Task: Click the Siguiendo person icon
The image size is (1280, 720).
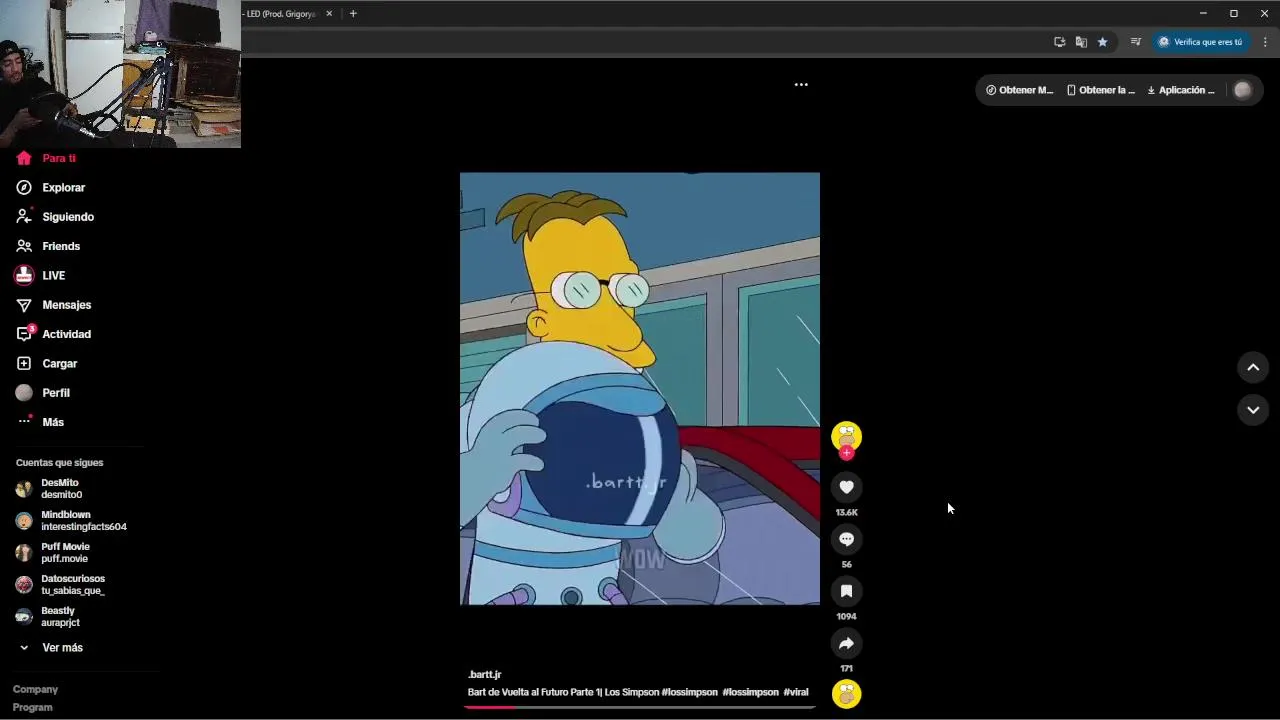Action: (x=24, y=216)
